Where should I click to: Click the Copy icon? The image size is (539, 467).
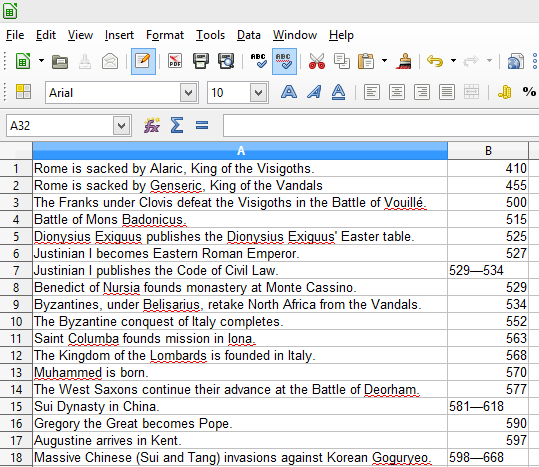(x=342, y=62)
